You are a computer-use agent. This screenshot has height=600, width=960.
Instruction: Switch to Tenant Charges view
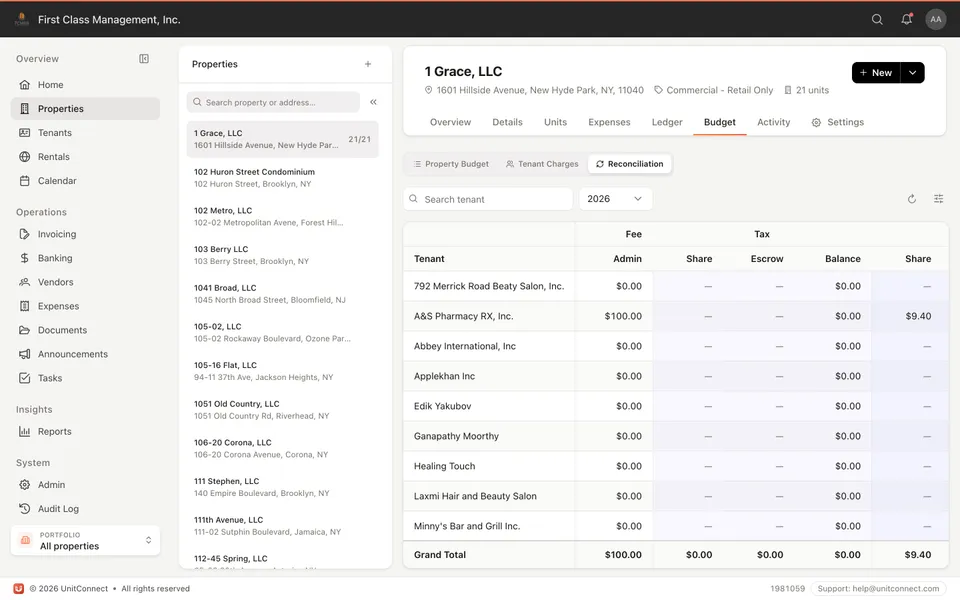tap(542, 164)
